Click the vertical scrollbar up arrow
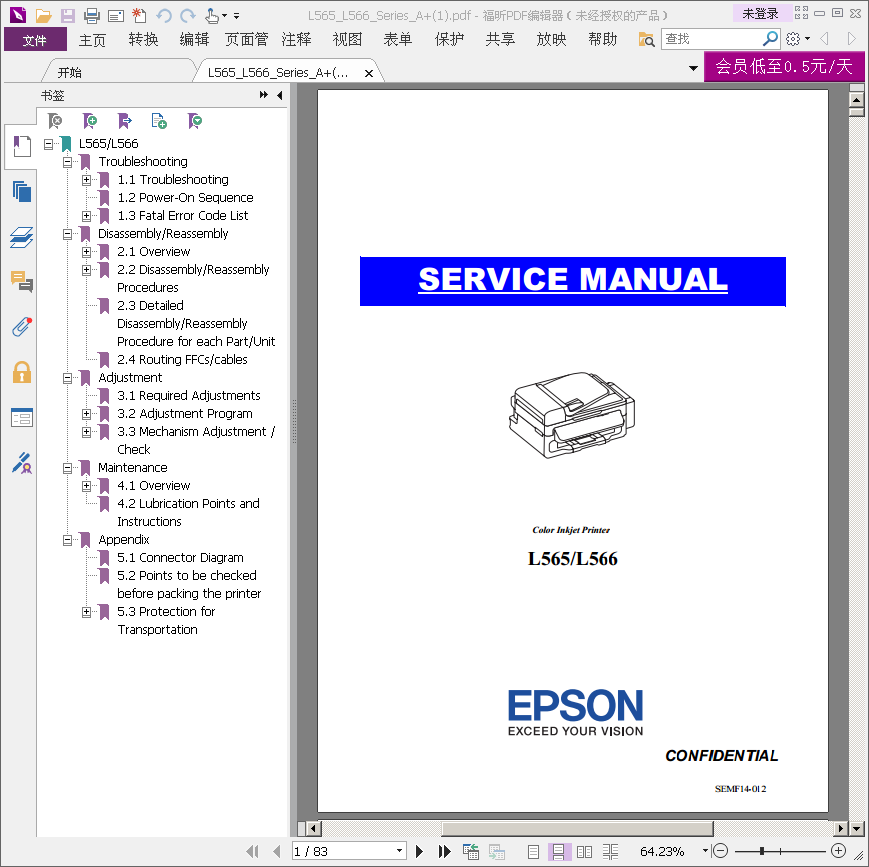Viewport: 869px width, 867px height. (x=856, y=100)
